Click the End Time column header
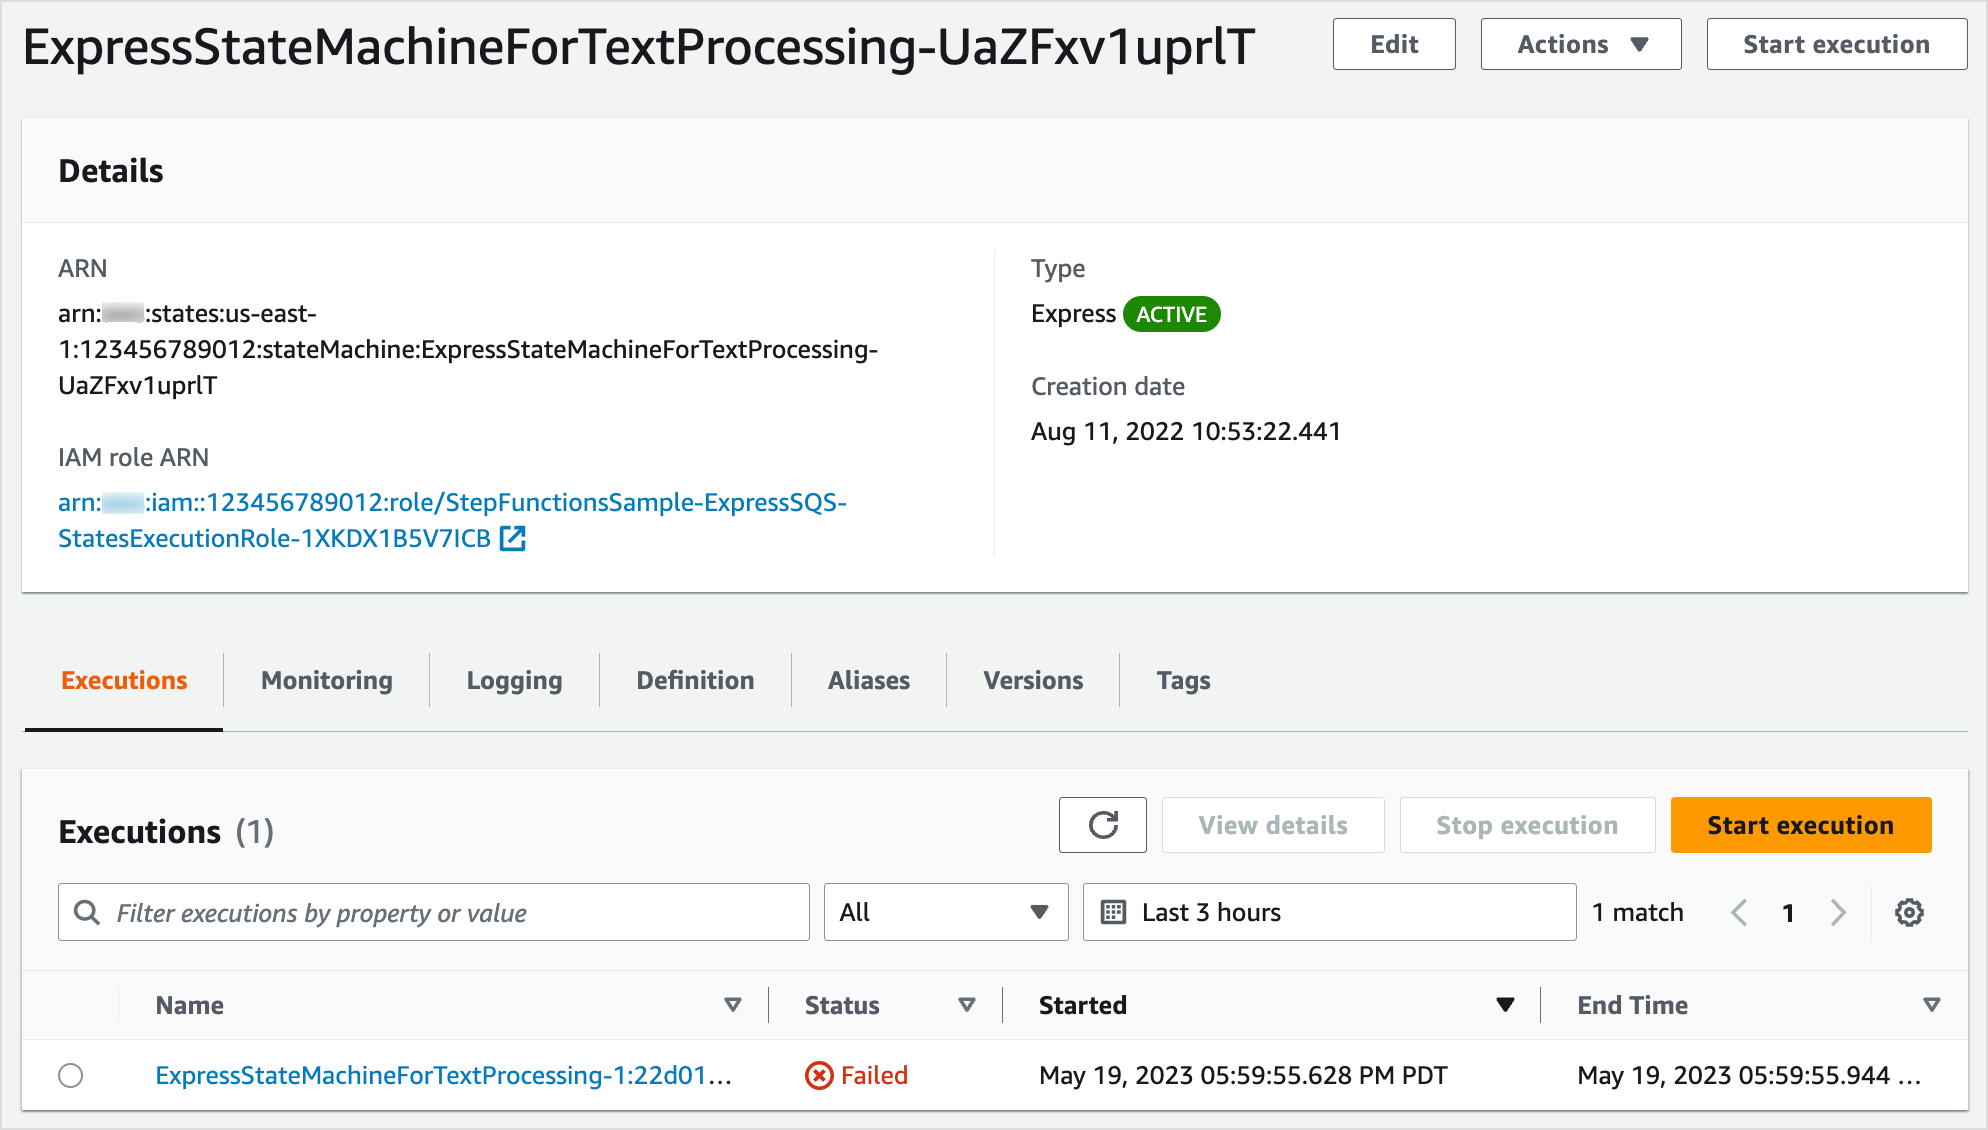This screenshot has height=1130, width=1988. click(x=1632, y=1005)
